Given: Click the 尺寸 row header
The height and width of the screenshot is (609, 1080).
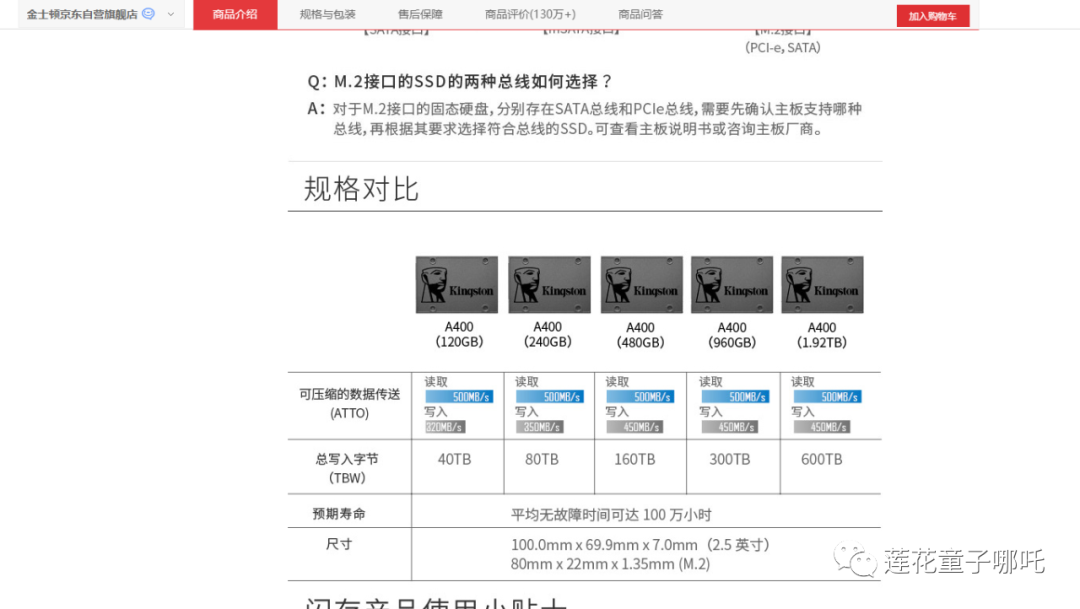Looking at the screenshot, I should coord(339,544).
